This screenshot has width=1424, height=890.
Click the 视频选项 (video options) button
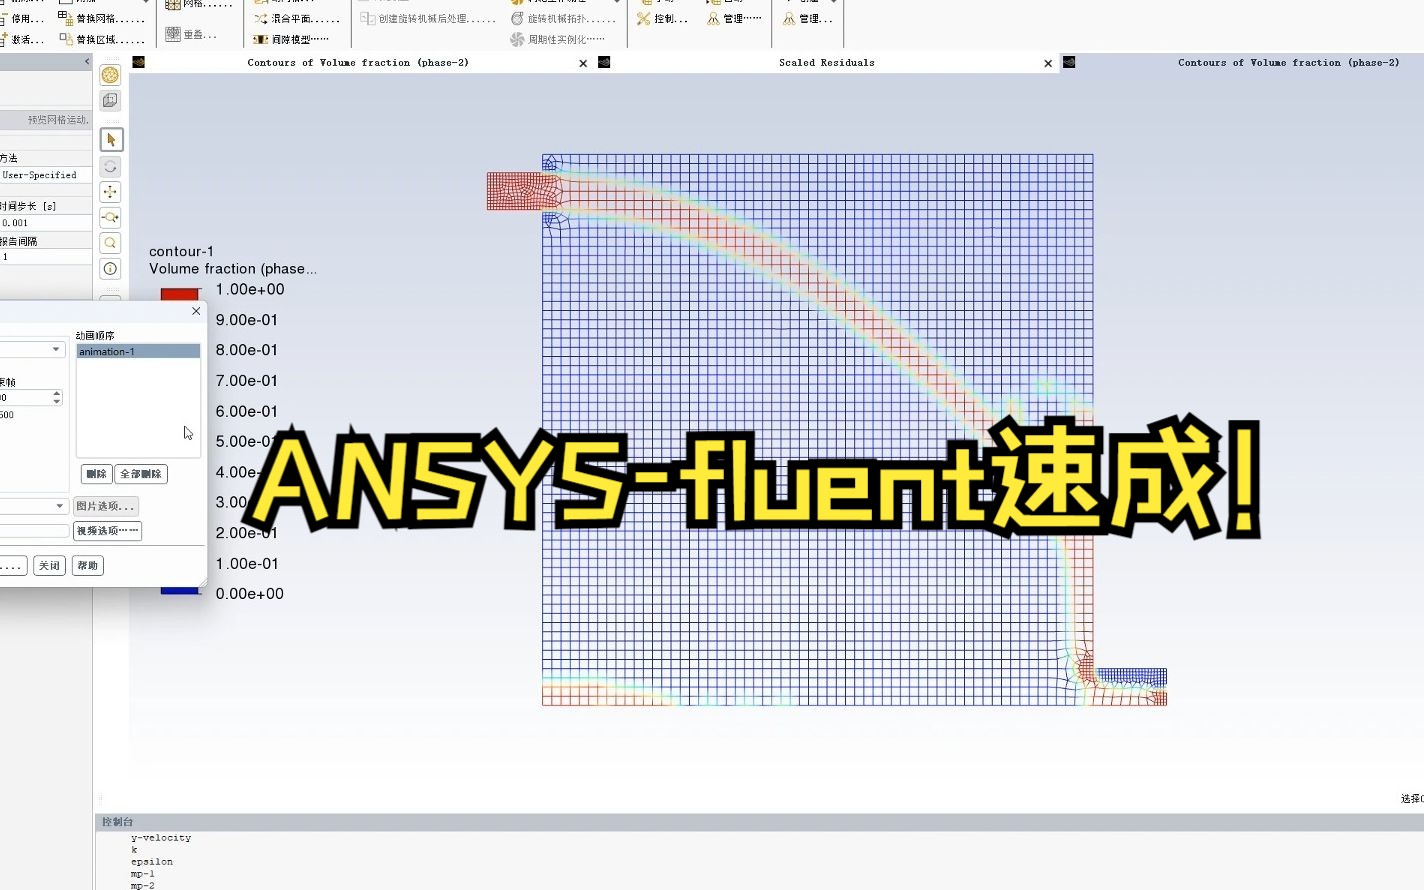tap(108, 531)
